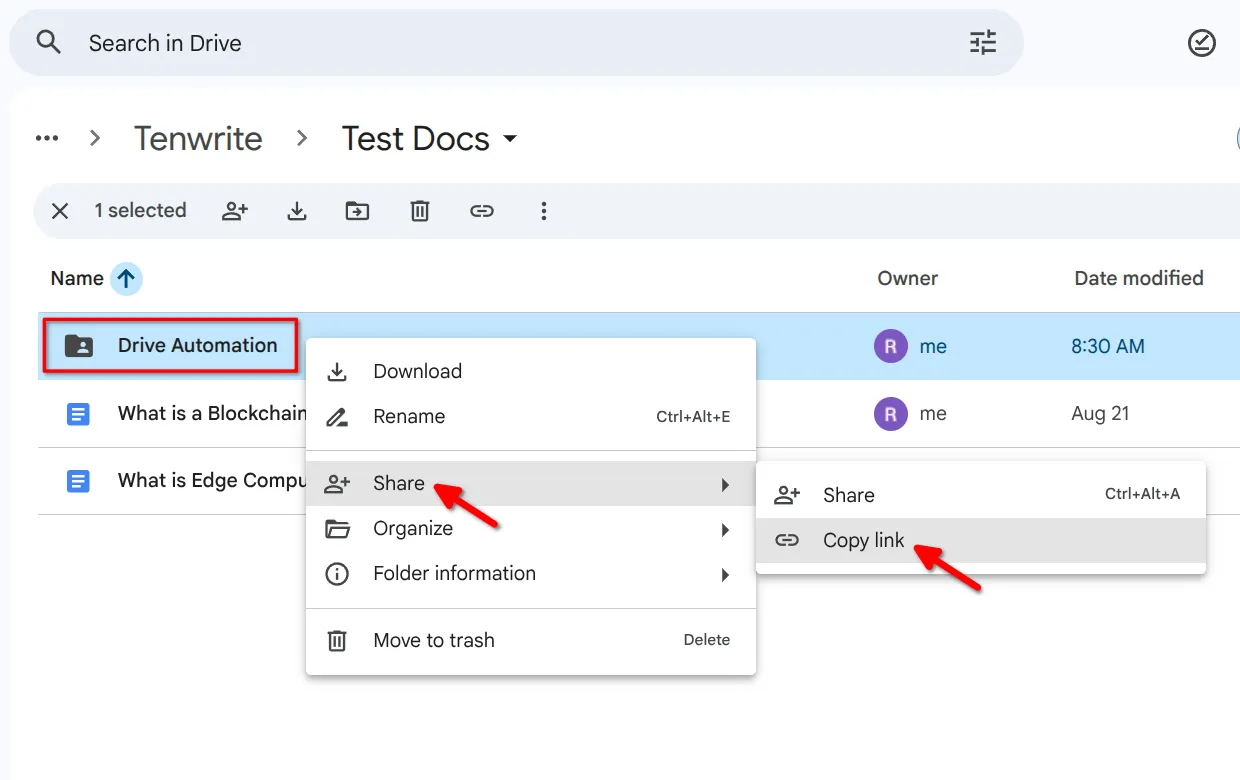
Task: Select the What is a Blockchain document
Action: (210, 413)
